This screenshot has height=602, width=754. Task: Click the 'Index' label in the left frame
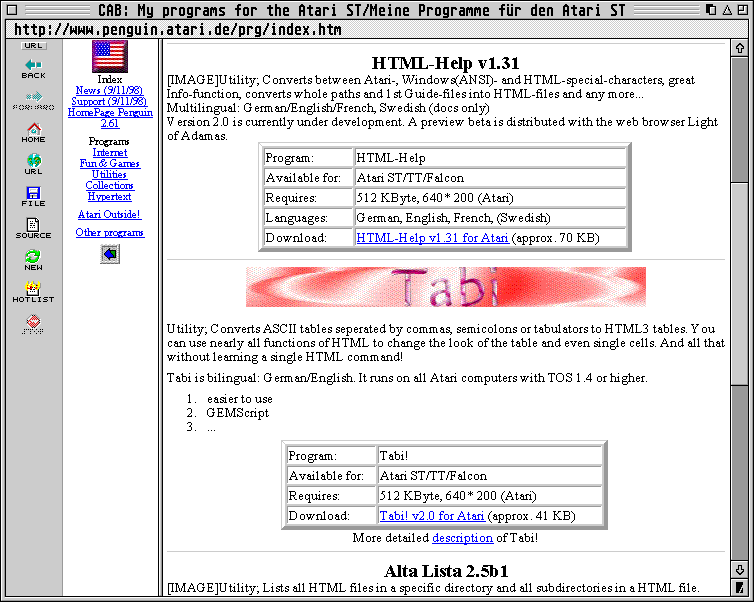point(110,79)
